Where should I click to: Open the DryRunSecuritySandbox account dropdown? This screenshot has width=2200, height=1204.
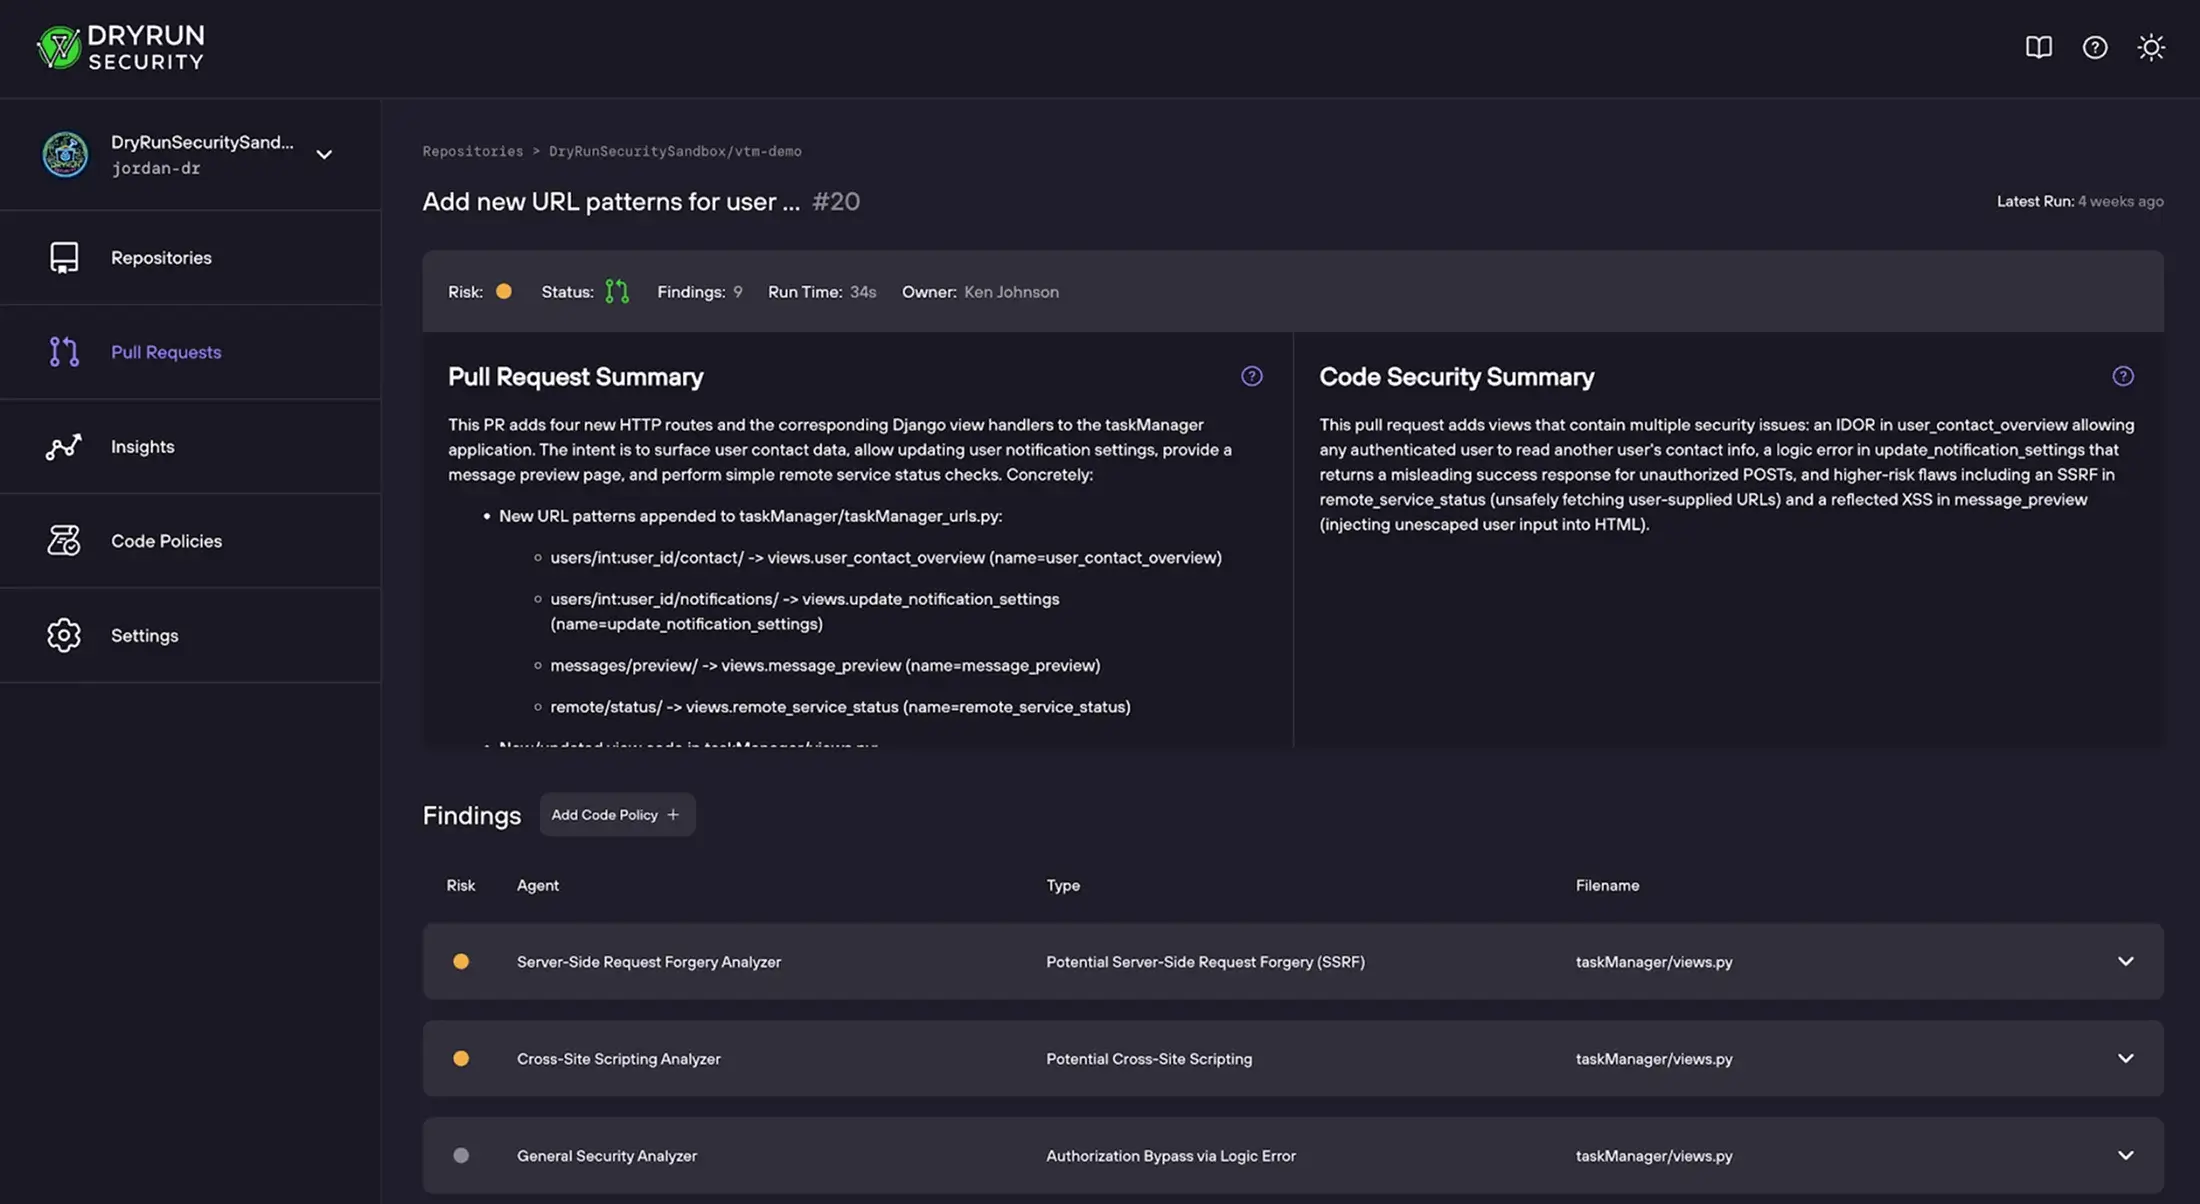(323, 154)
